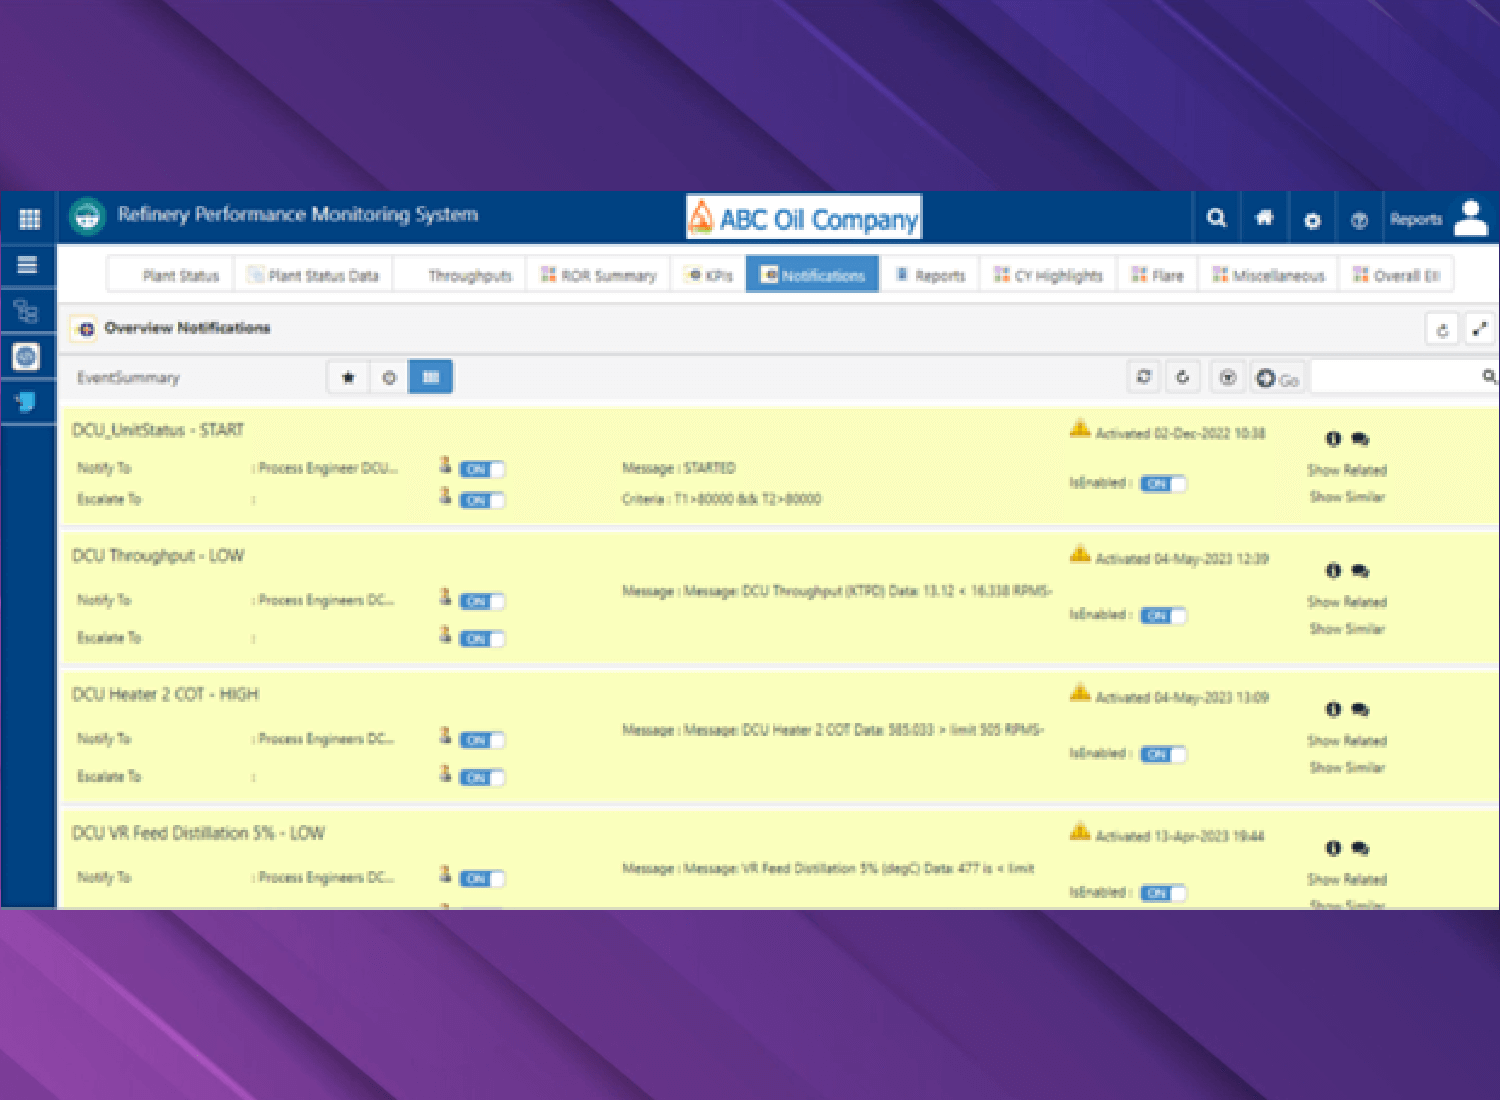This screenshot has height=1100, width=1500.
Task: Go to home via the house icon
Action: (1264, 219)
